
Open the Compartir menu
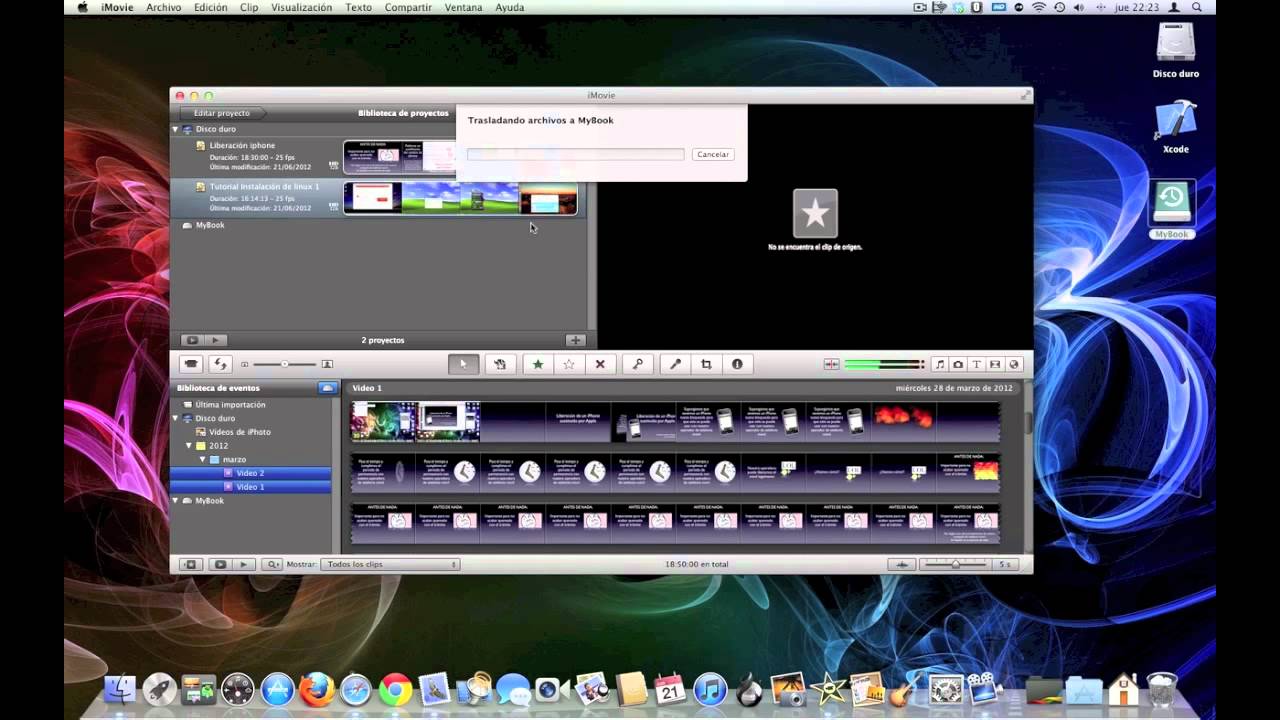pyautogui.click(x=408, y=8)
